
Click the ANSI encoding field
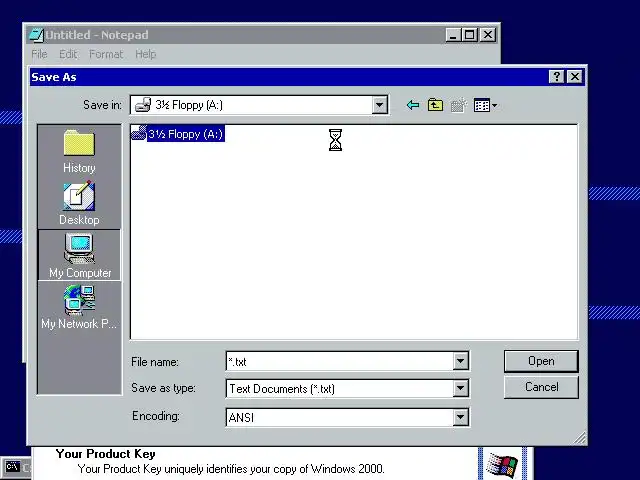pos(340,417)
